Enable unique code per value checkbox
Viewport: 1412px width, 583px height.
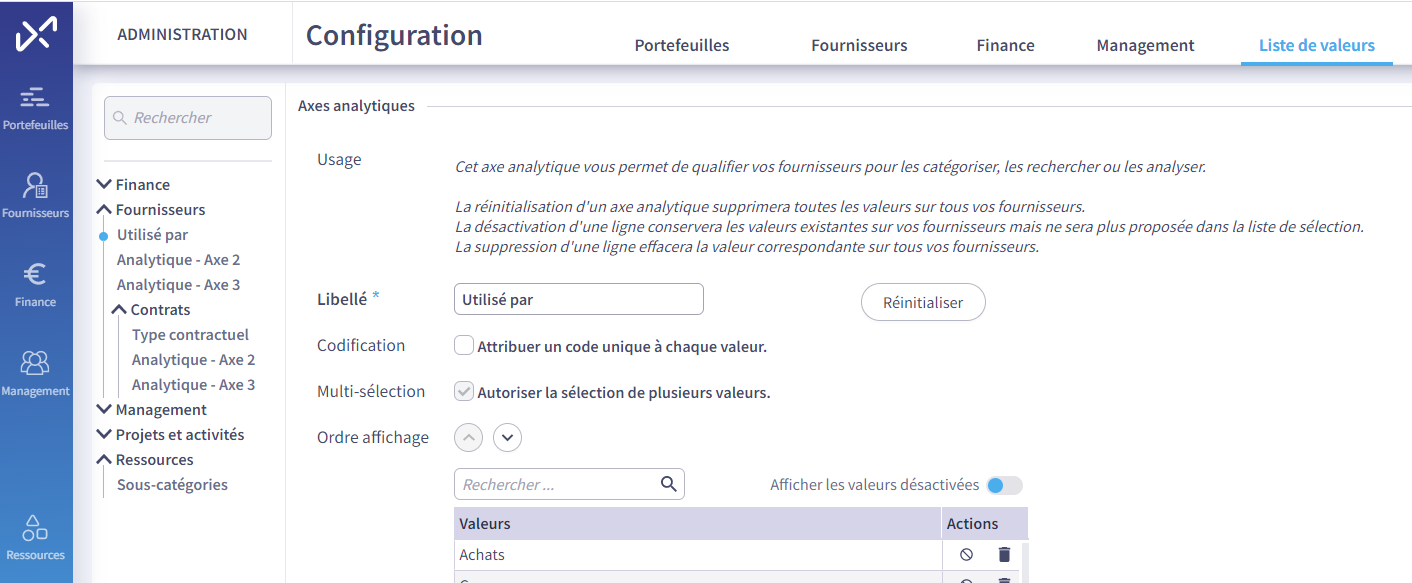(x=464, y=345)
